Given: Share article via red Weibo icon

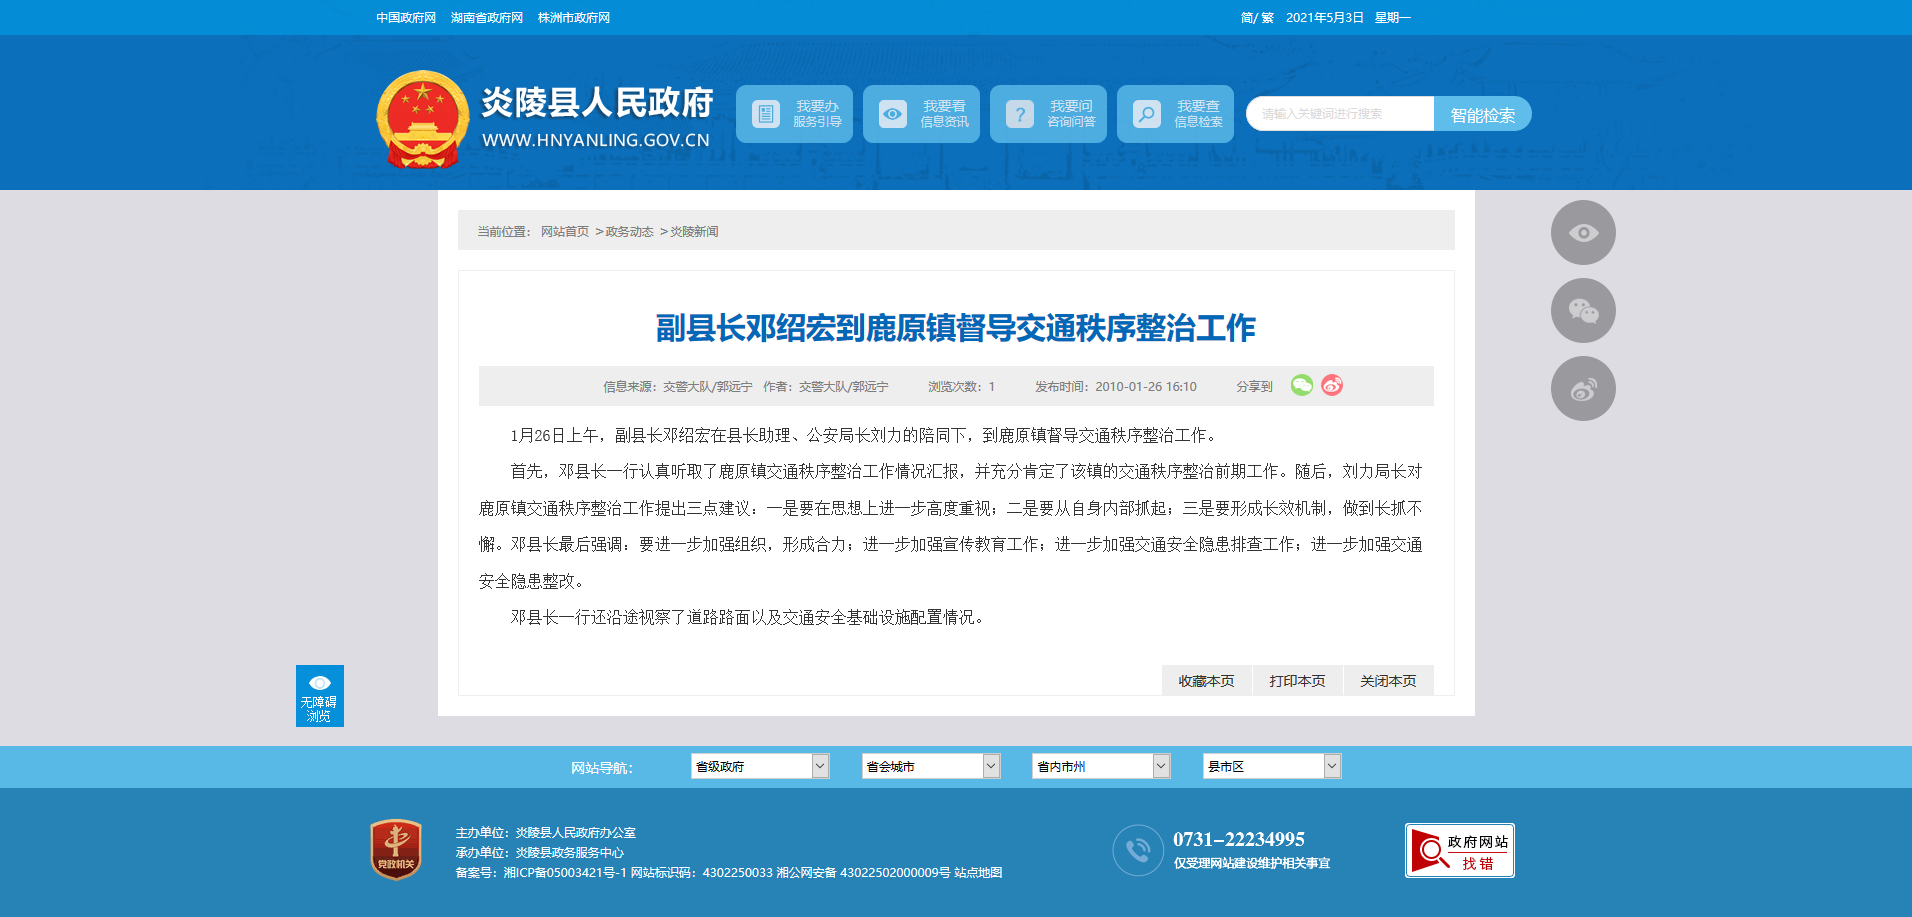Looking at the screenshot, I should coord(1332,386).
